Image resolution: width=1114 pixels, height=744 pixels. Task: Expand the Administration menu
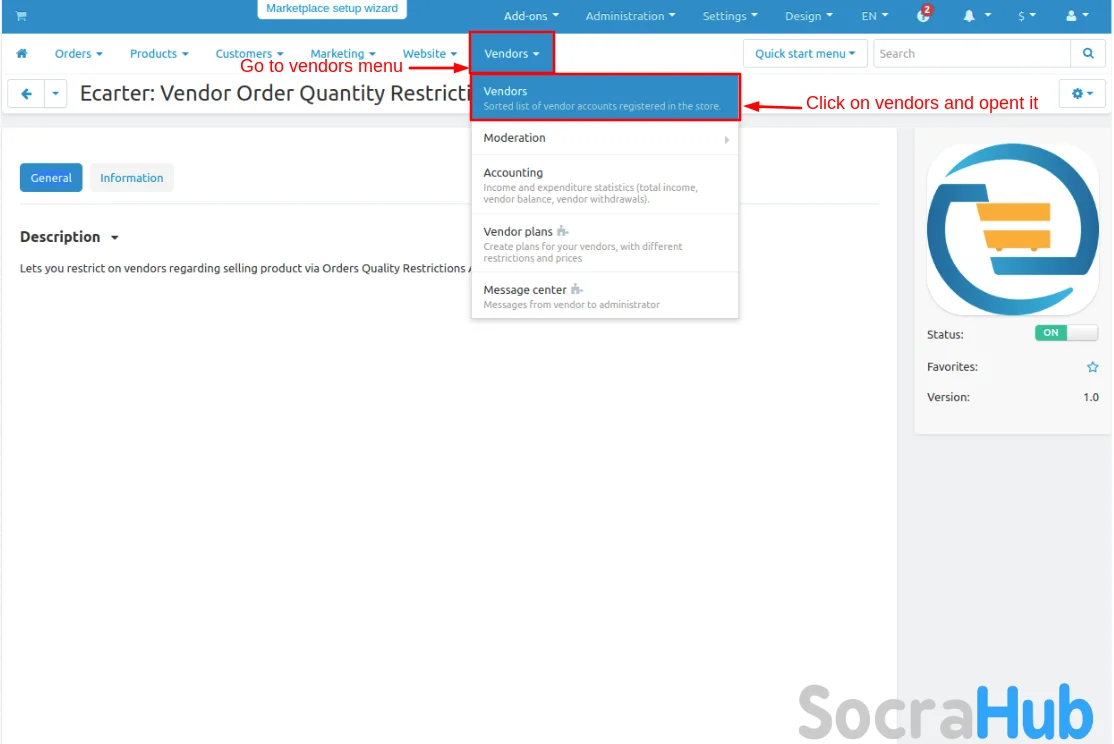pyautogui.click(x=630, y=16)
